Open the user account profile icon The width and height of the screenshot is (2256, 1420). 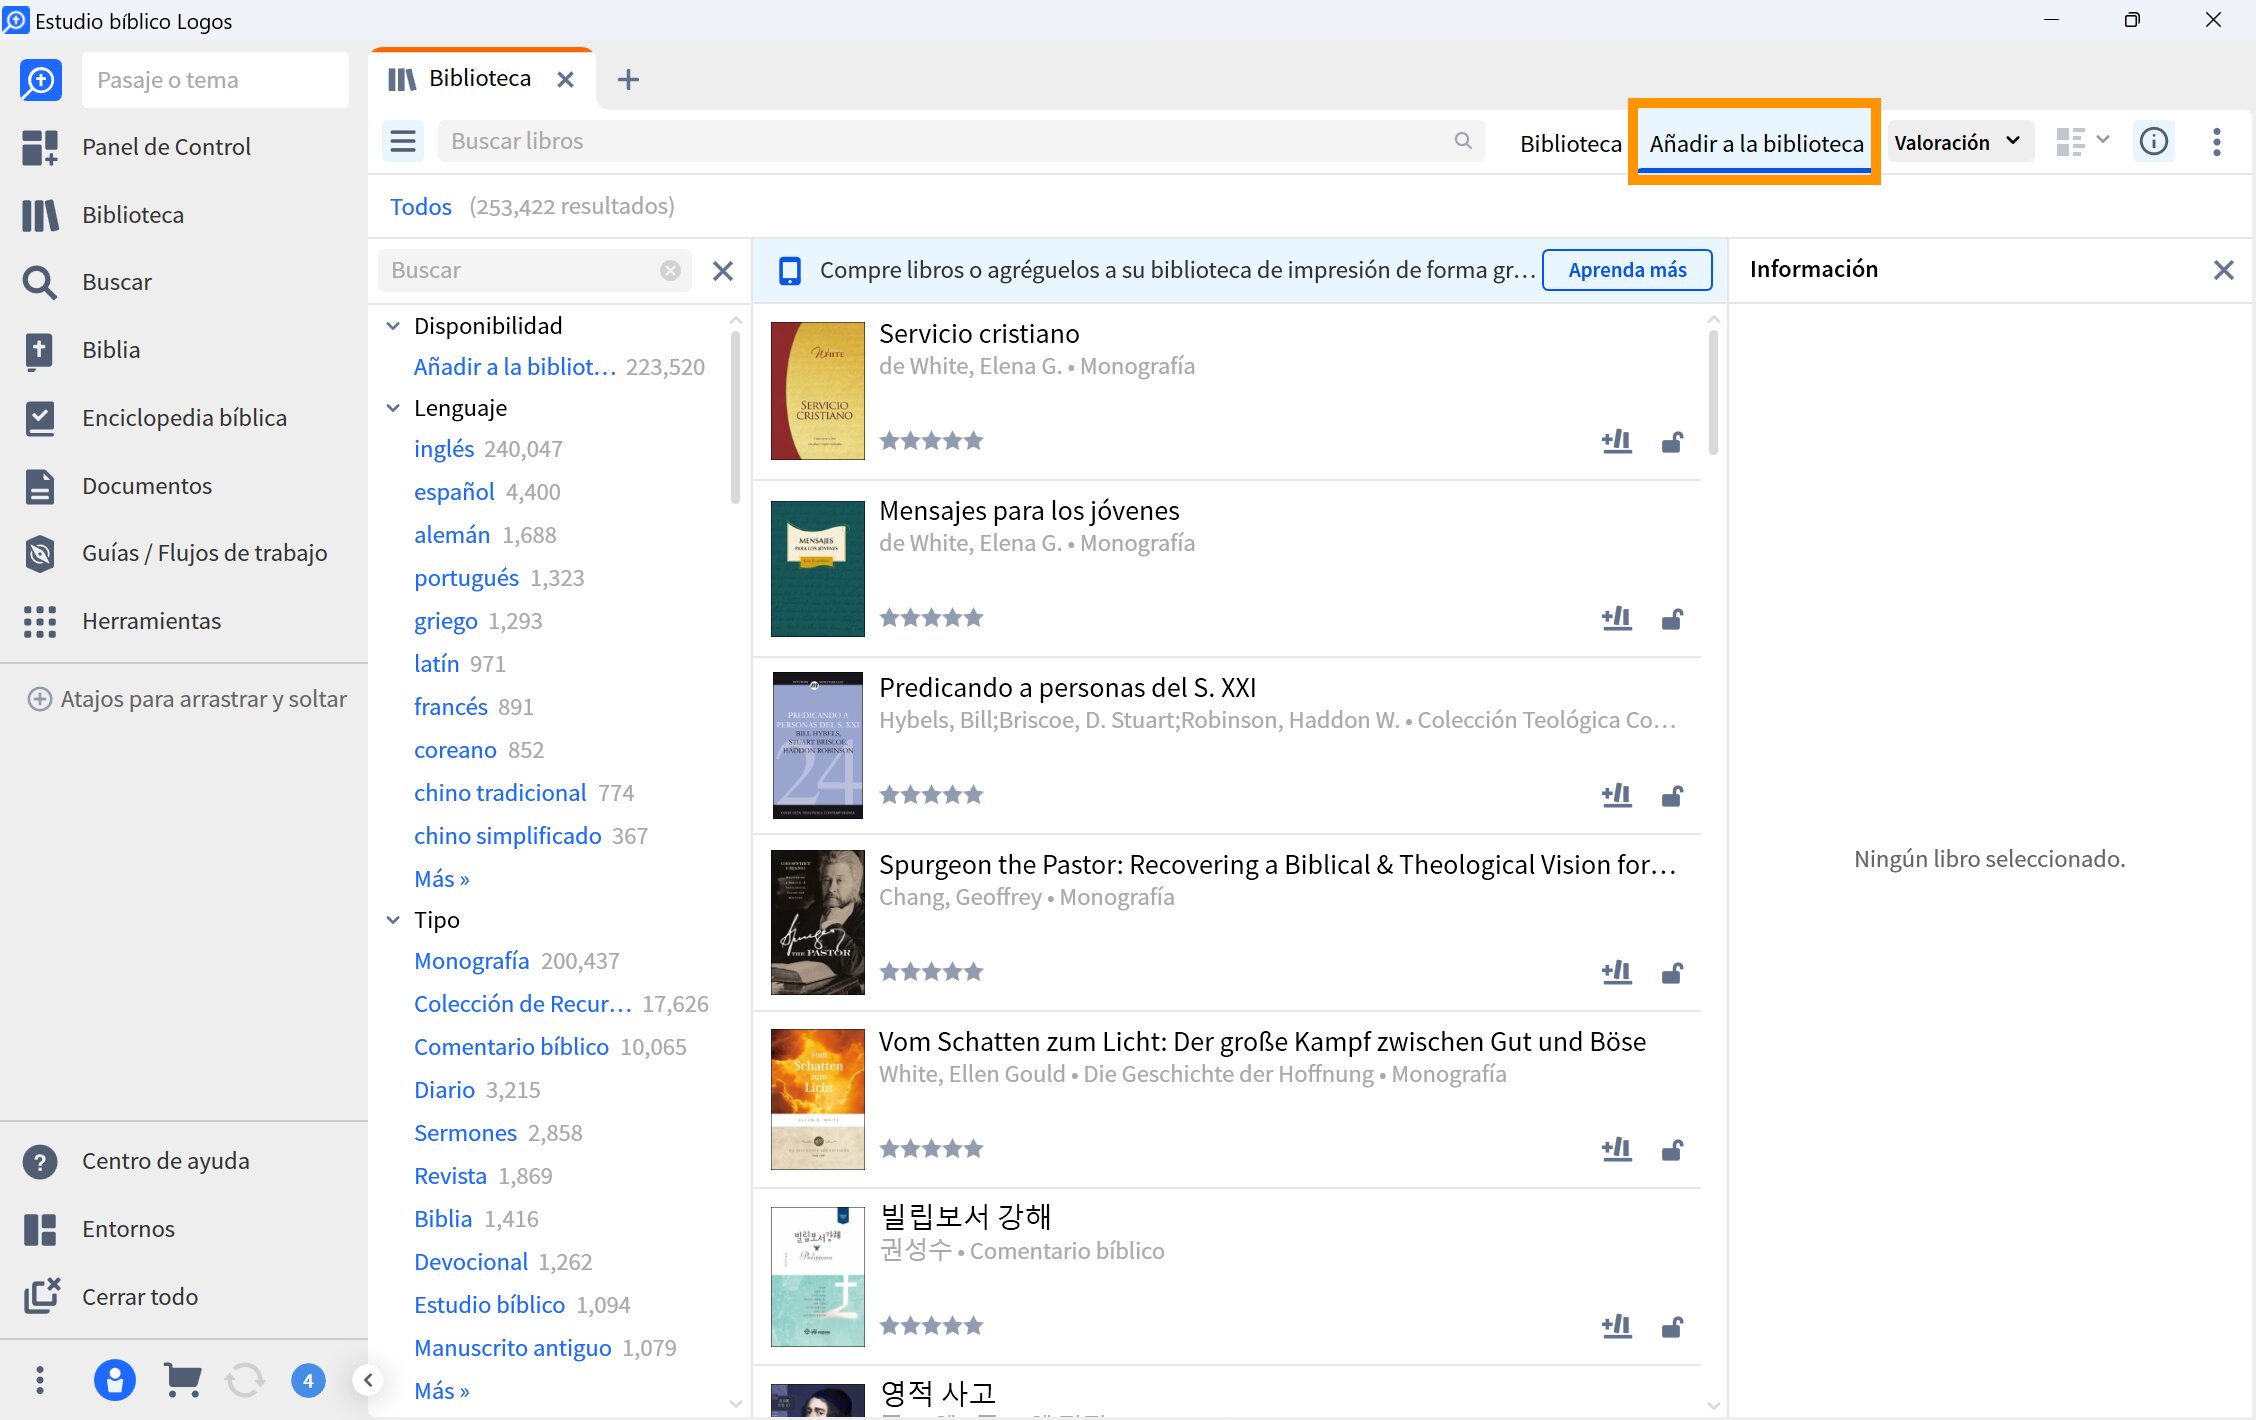pyautogui.click(x=114, y=1380)
